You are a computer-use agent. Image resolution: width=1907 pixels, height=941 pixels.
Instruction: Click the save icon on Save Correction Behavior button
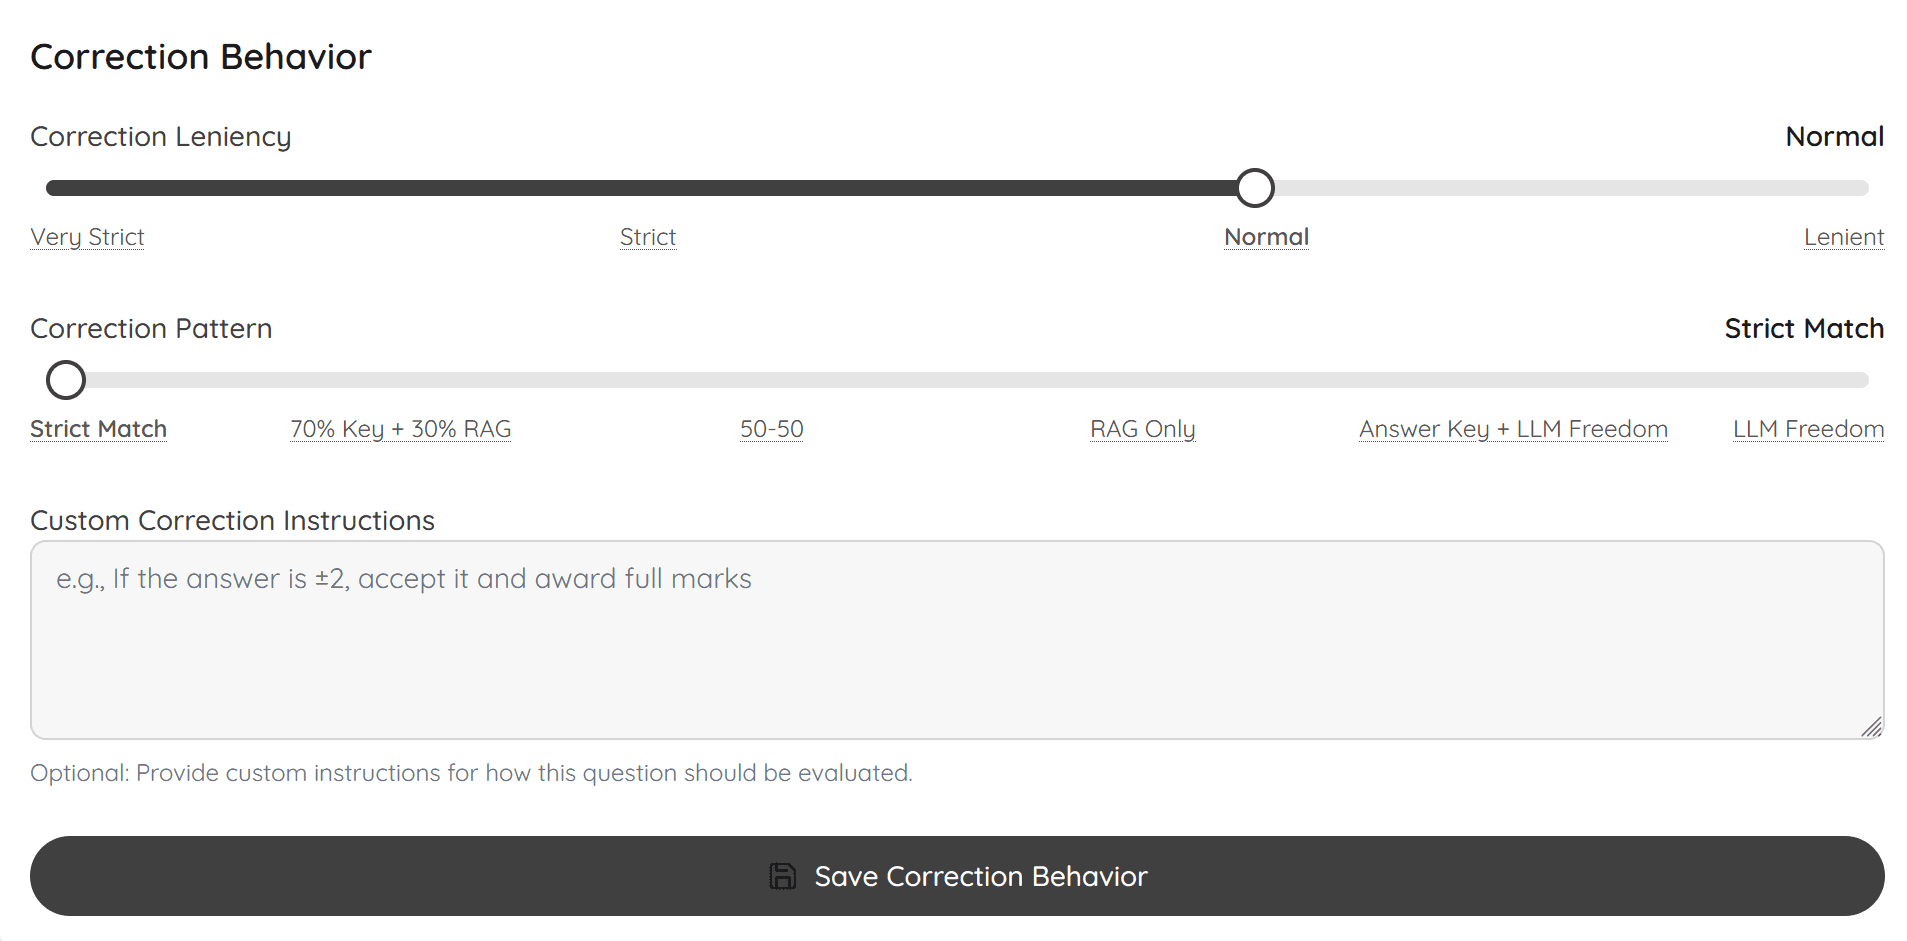781,875
